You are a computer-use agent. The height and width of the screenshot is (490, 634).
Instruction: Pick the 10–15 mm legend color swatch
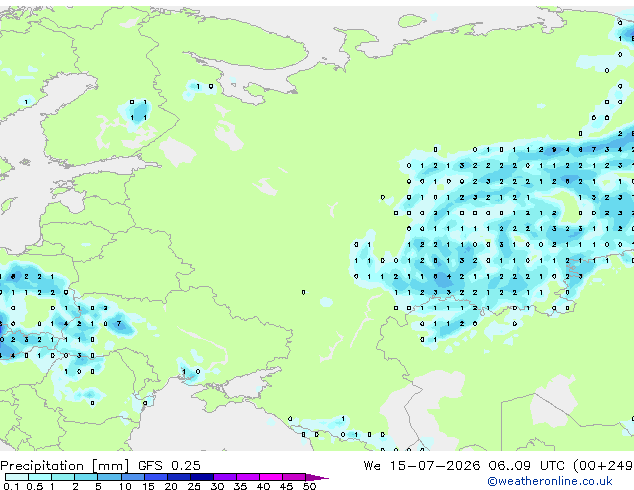132,477
